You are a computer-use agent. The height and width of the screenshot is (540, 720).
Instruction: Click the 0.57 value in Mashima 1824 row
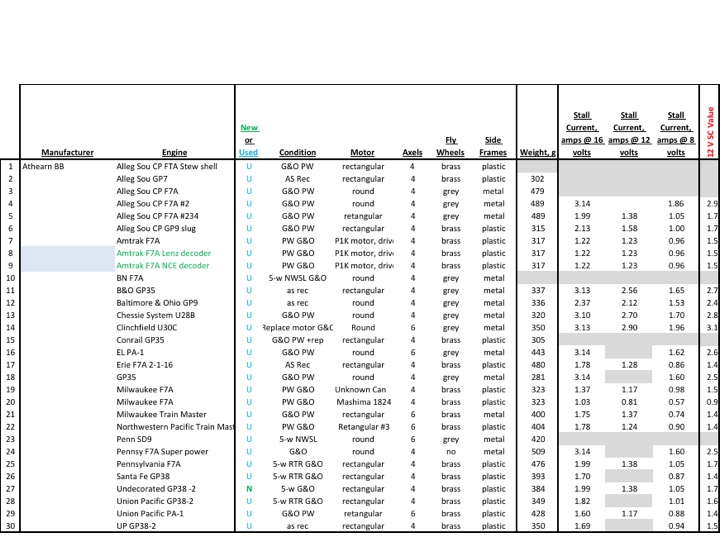point(676,402)
